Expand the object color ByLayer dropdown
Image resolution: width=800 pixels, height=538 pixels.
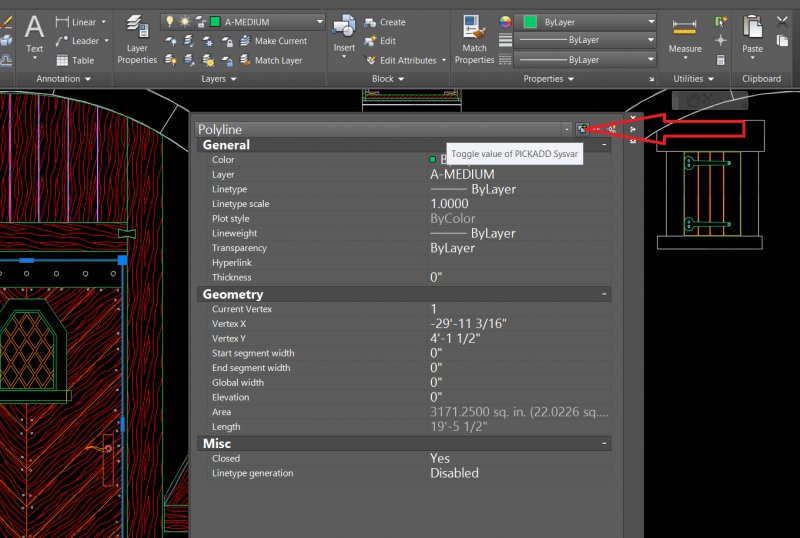650,22
